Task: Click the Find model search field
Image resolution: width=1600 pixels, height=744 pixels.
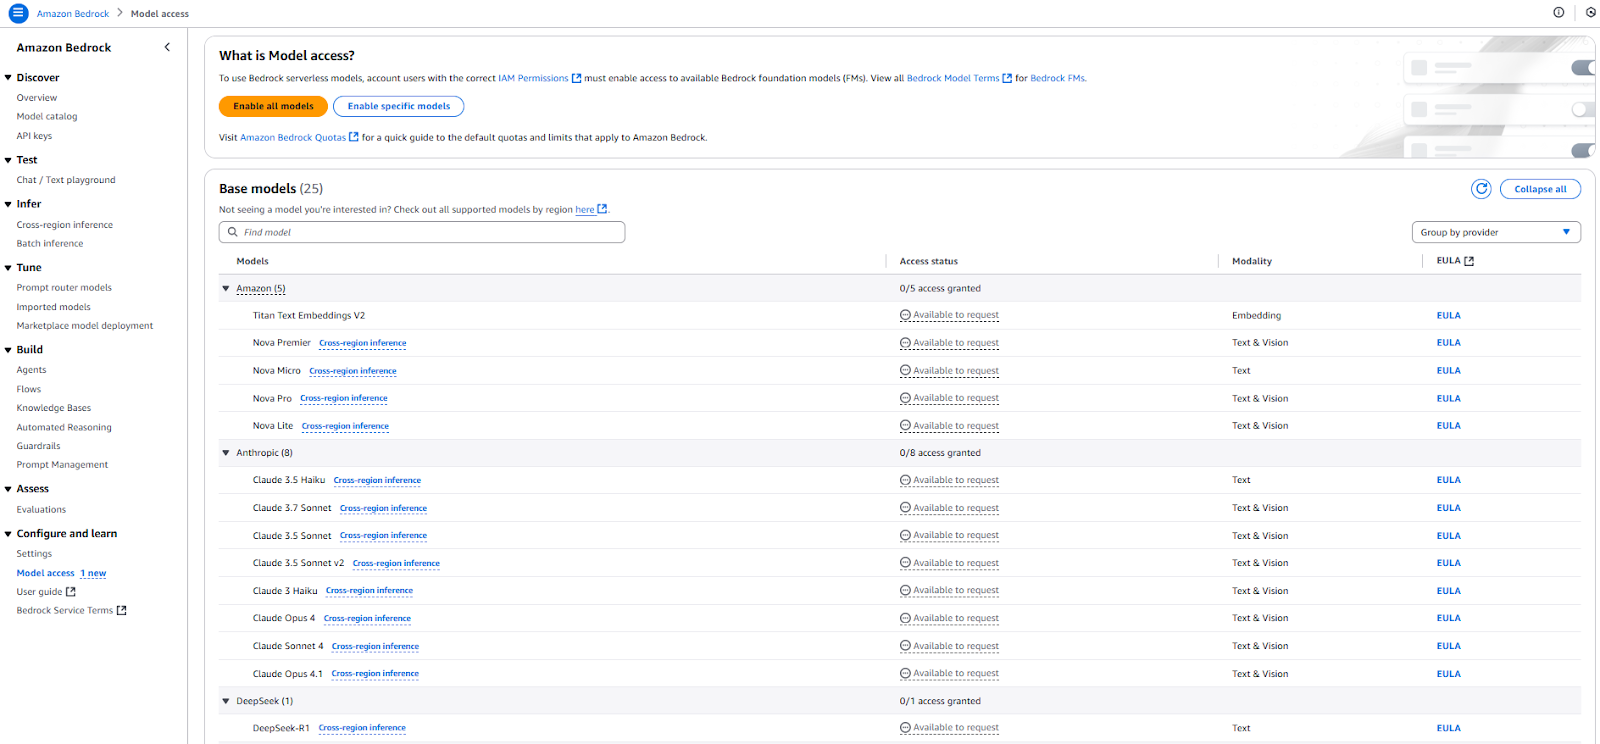Action: pos(422,232)
